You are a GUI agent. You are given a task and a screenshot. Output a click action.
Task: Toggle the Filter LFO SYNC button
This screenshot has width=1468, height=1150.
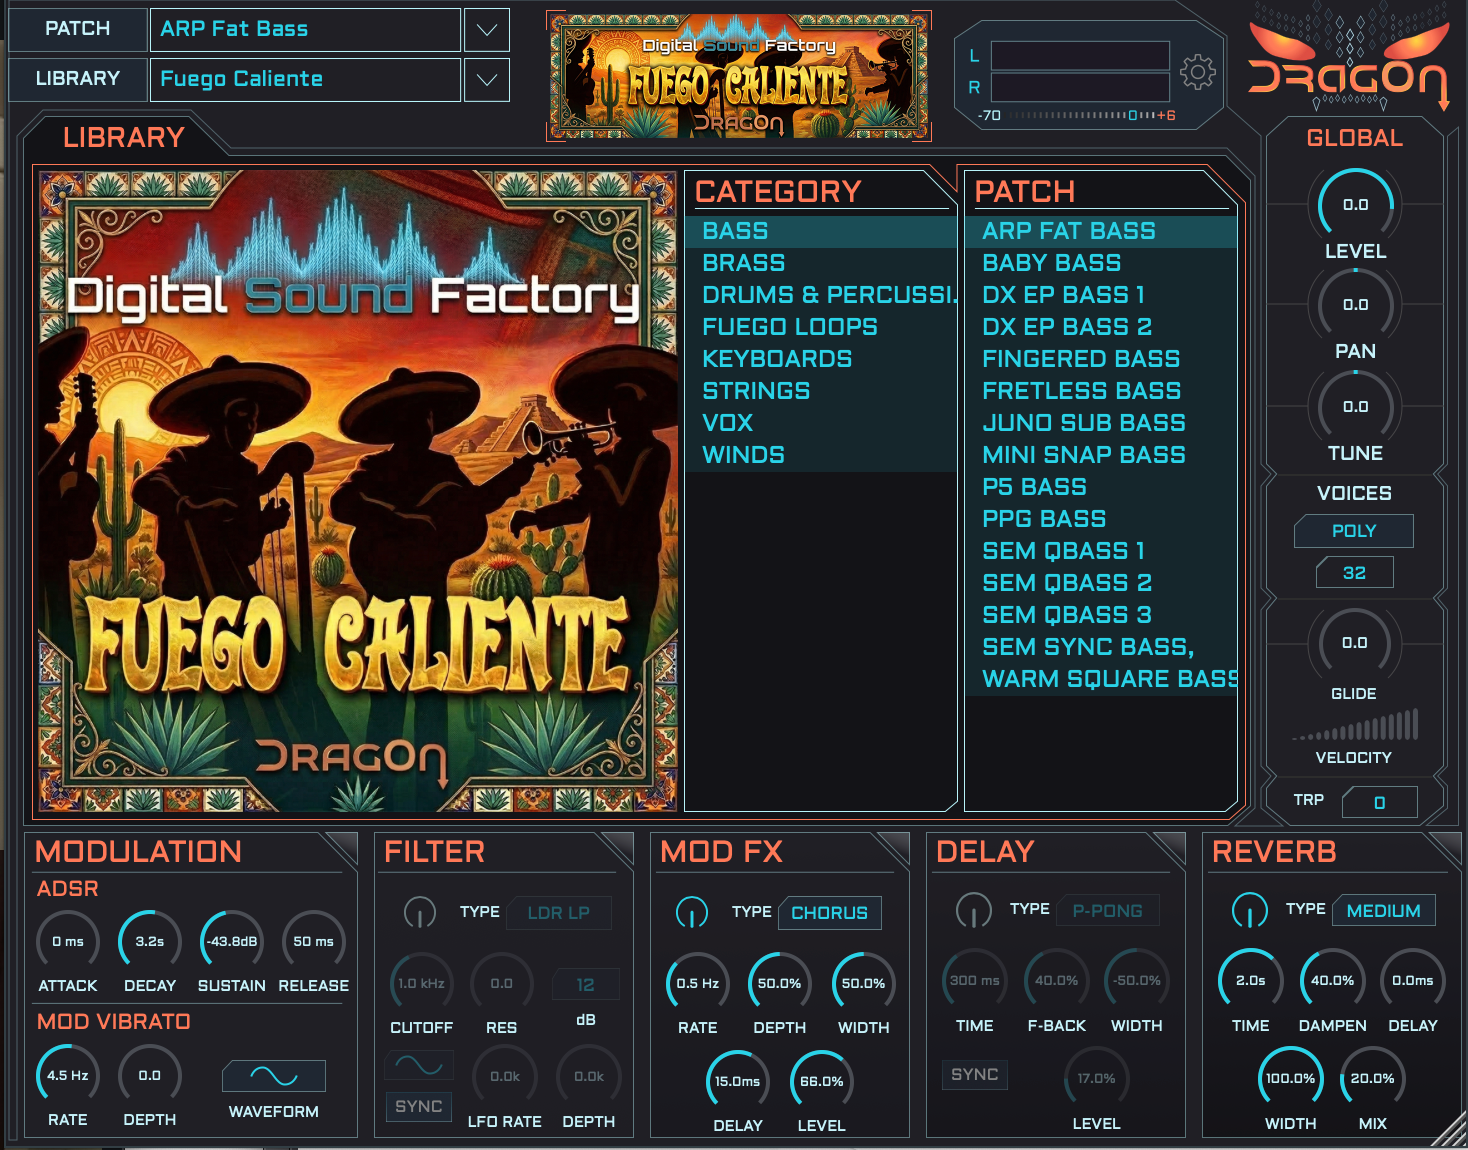pos(419,1106)
